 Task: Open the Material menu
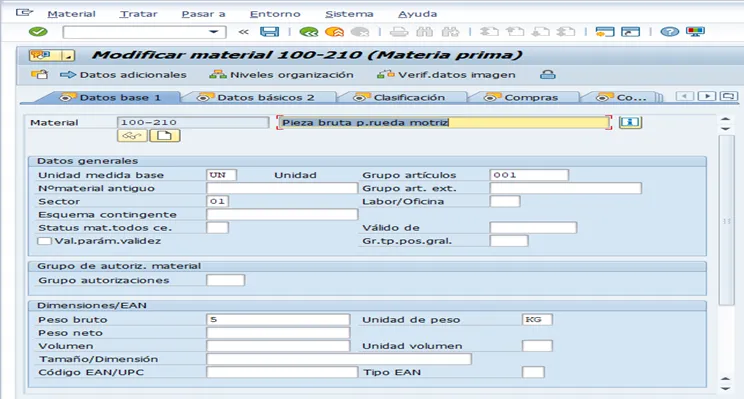[71, 14]
